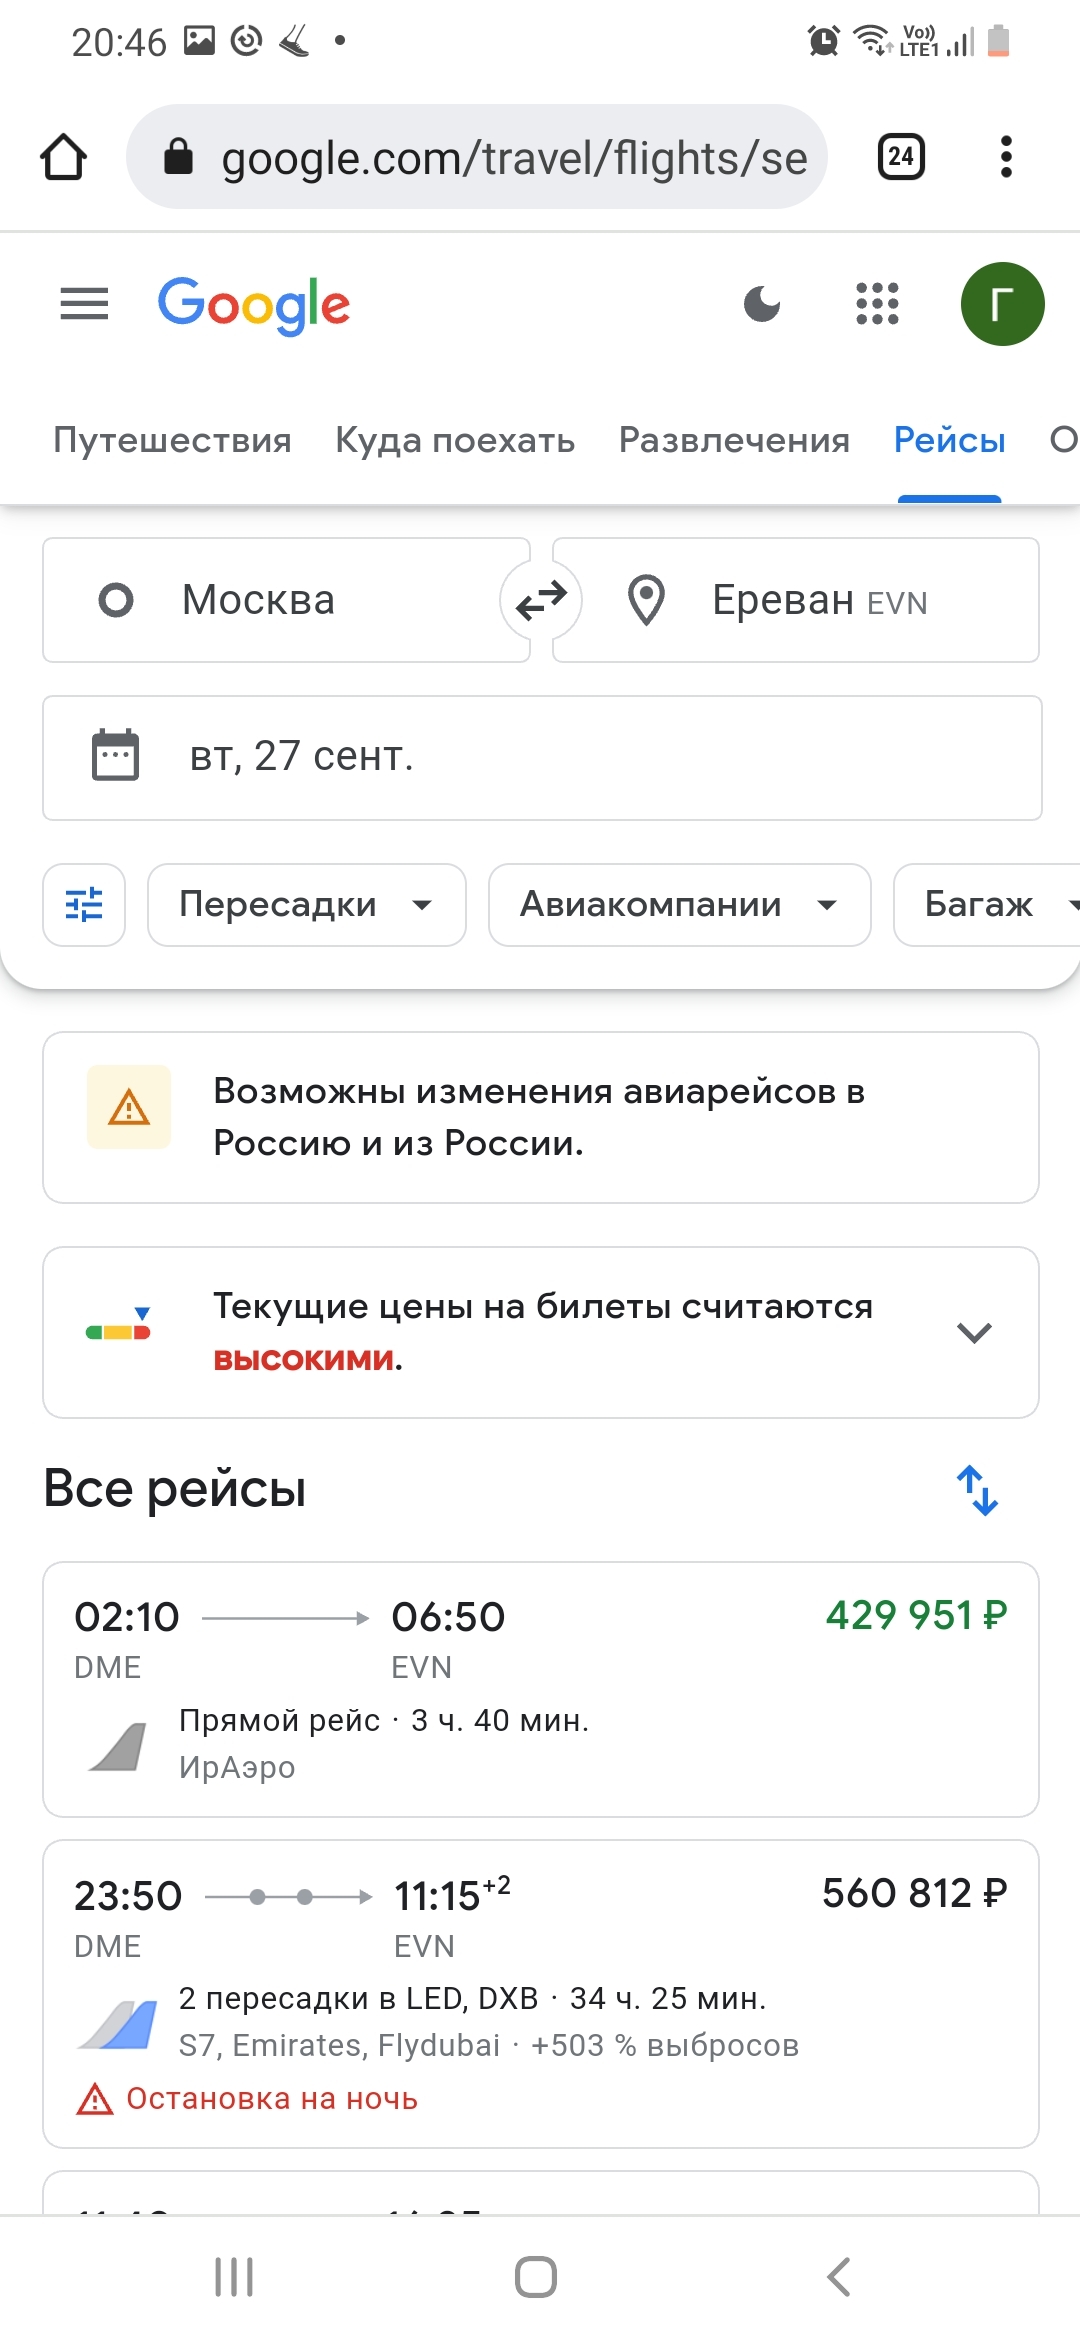
Task: Select the 23:50 S7 Emirates Flydubai flight
Action: 540,1993
